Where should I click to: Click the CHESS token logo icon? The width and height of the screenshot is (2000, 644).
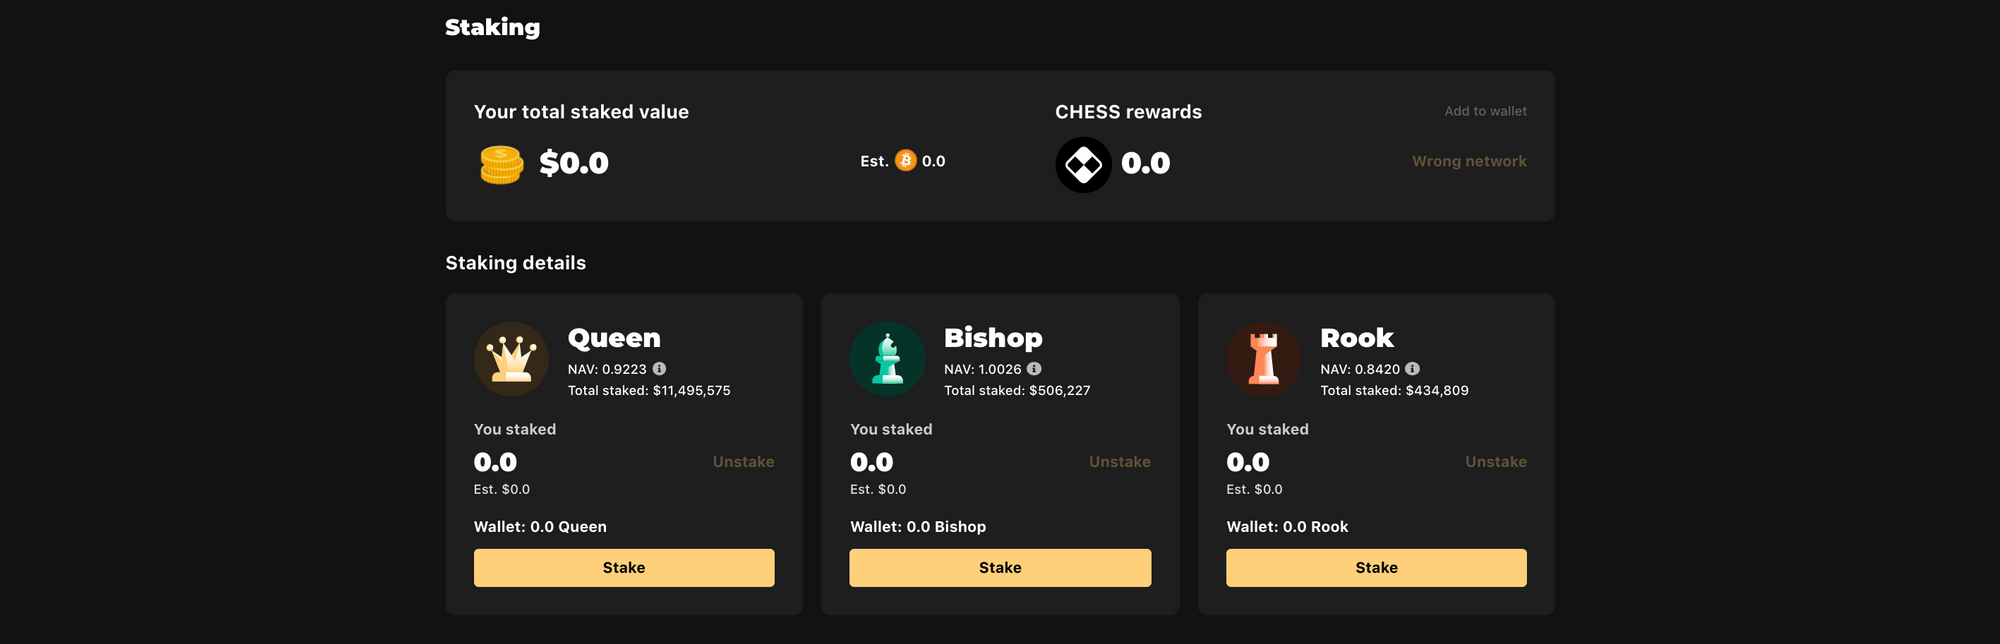click(x=1083, y=164)
